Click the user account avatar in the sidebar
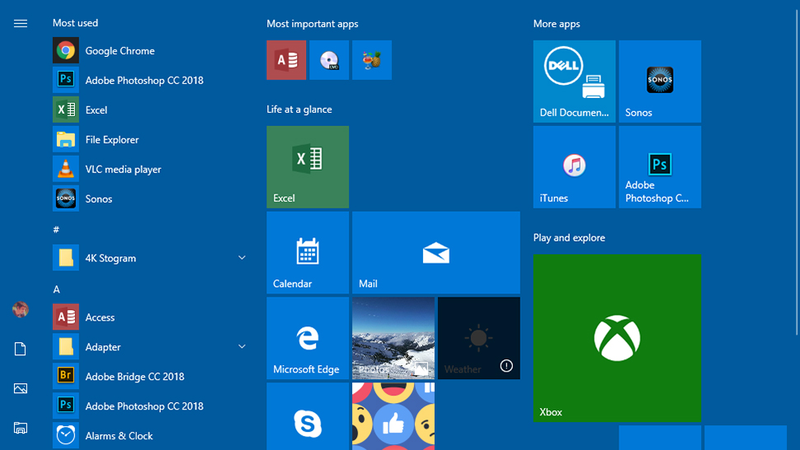800x450 pixels. pyautogui.click(x=20, y=309)
